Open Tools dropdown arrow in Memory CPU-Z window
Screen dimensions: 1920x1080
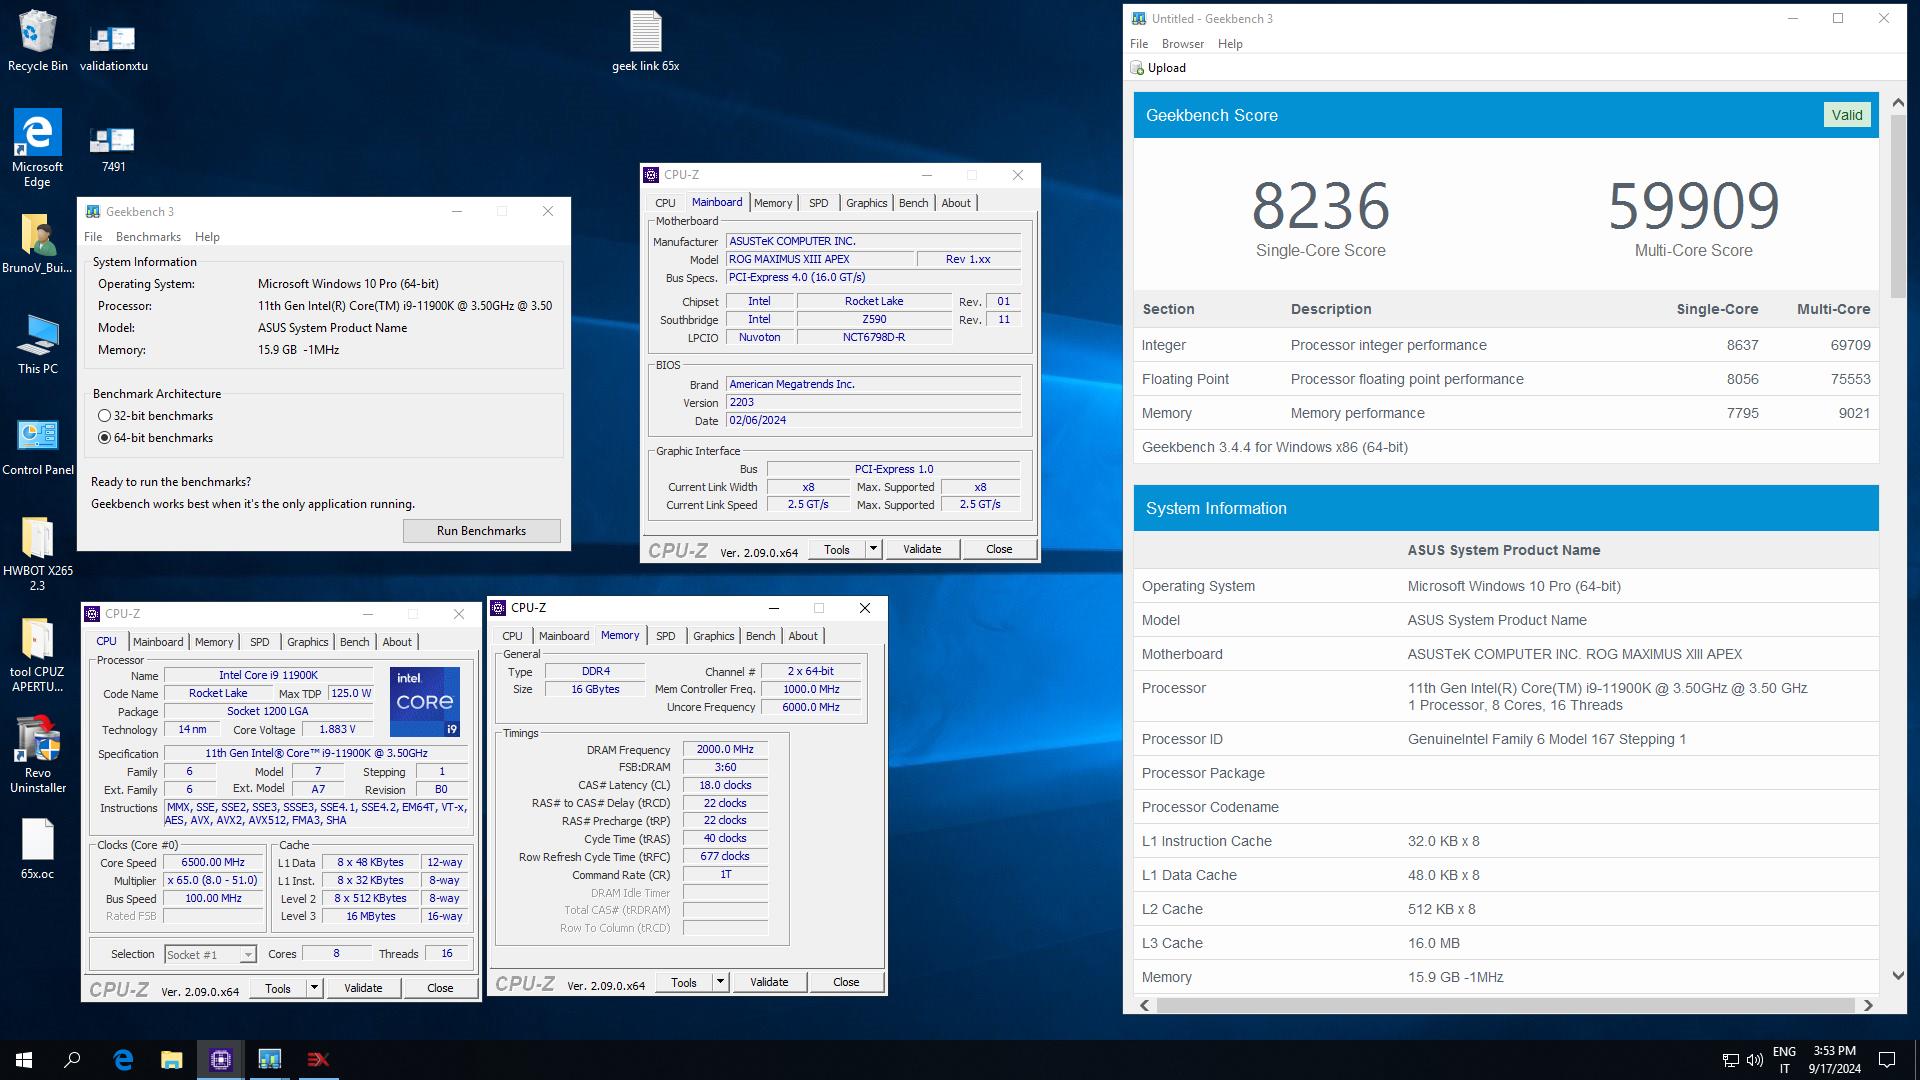(720, 982)
